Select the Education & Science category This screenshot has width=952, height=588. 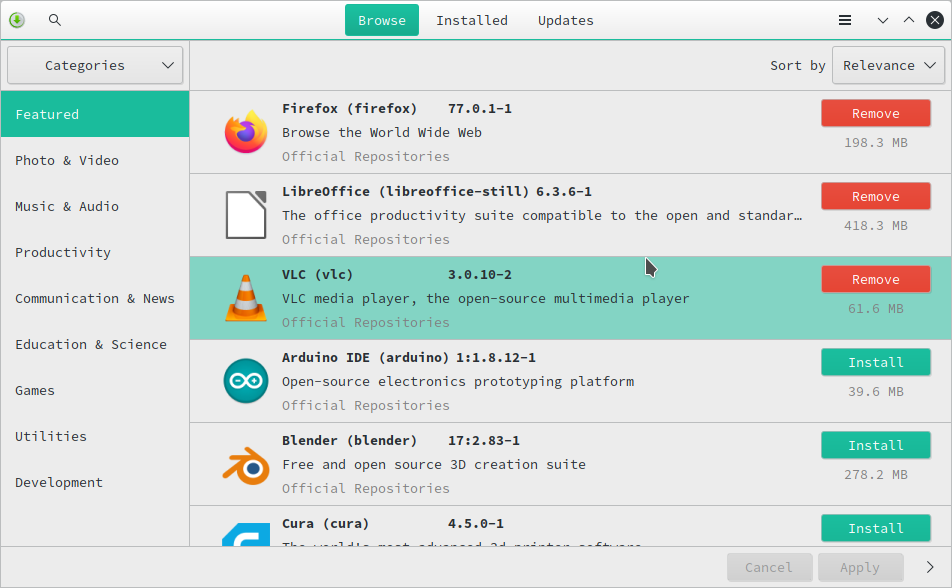pyautogui.click(x=95, y=344)
